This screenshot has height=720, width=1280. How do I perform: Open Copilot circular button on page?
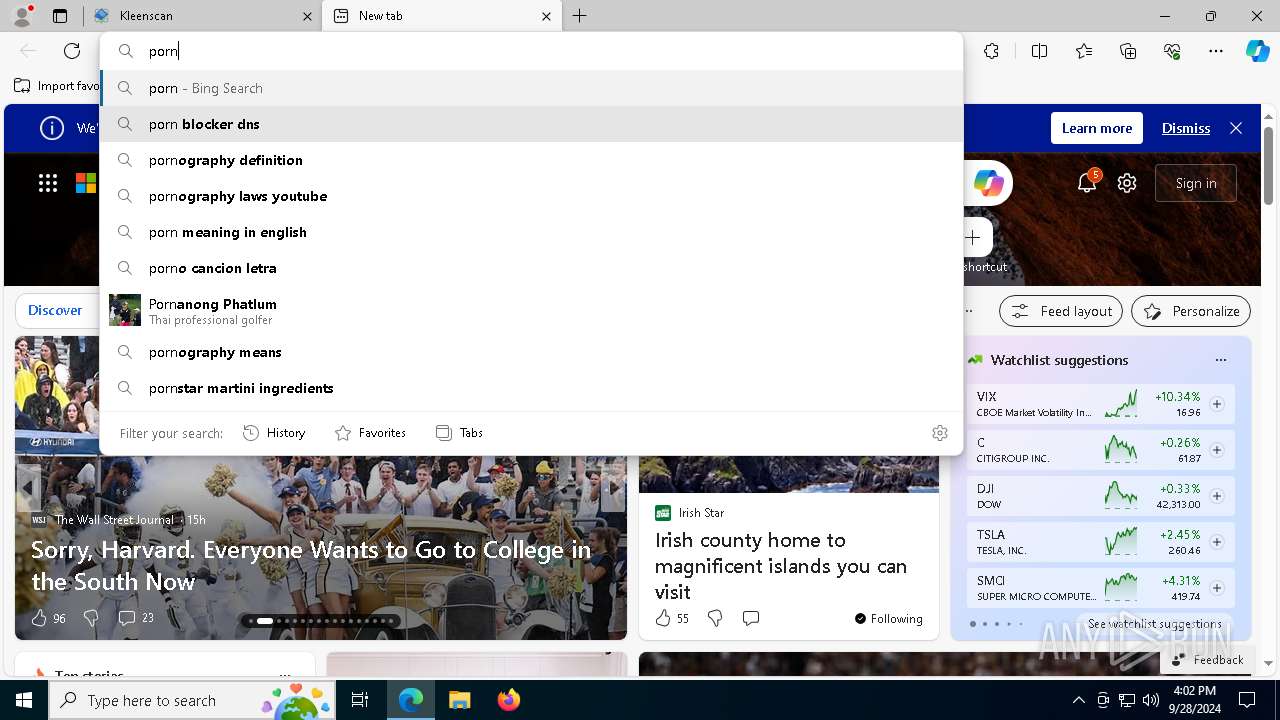[988, 183]
